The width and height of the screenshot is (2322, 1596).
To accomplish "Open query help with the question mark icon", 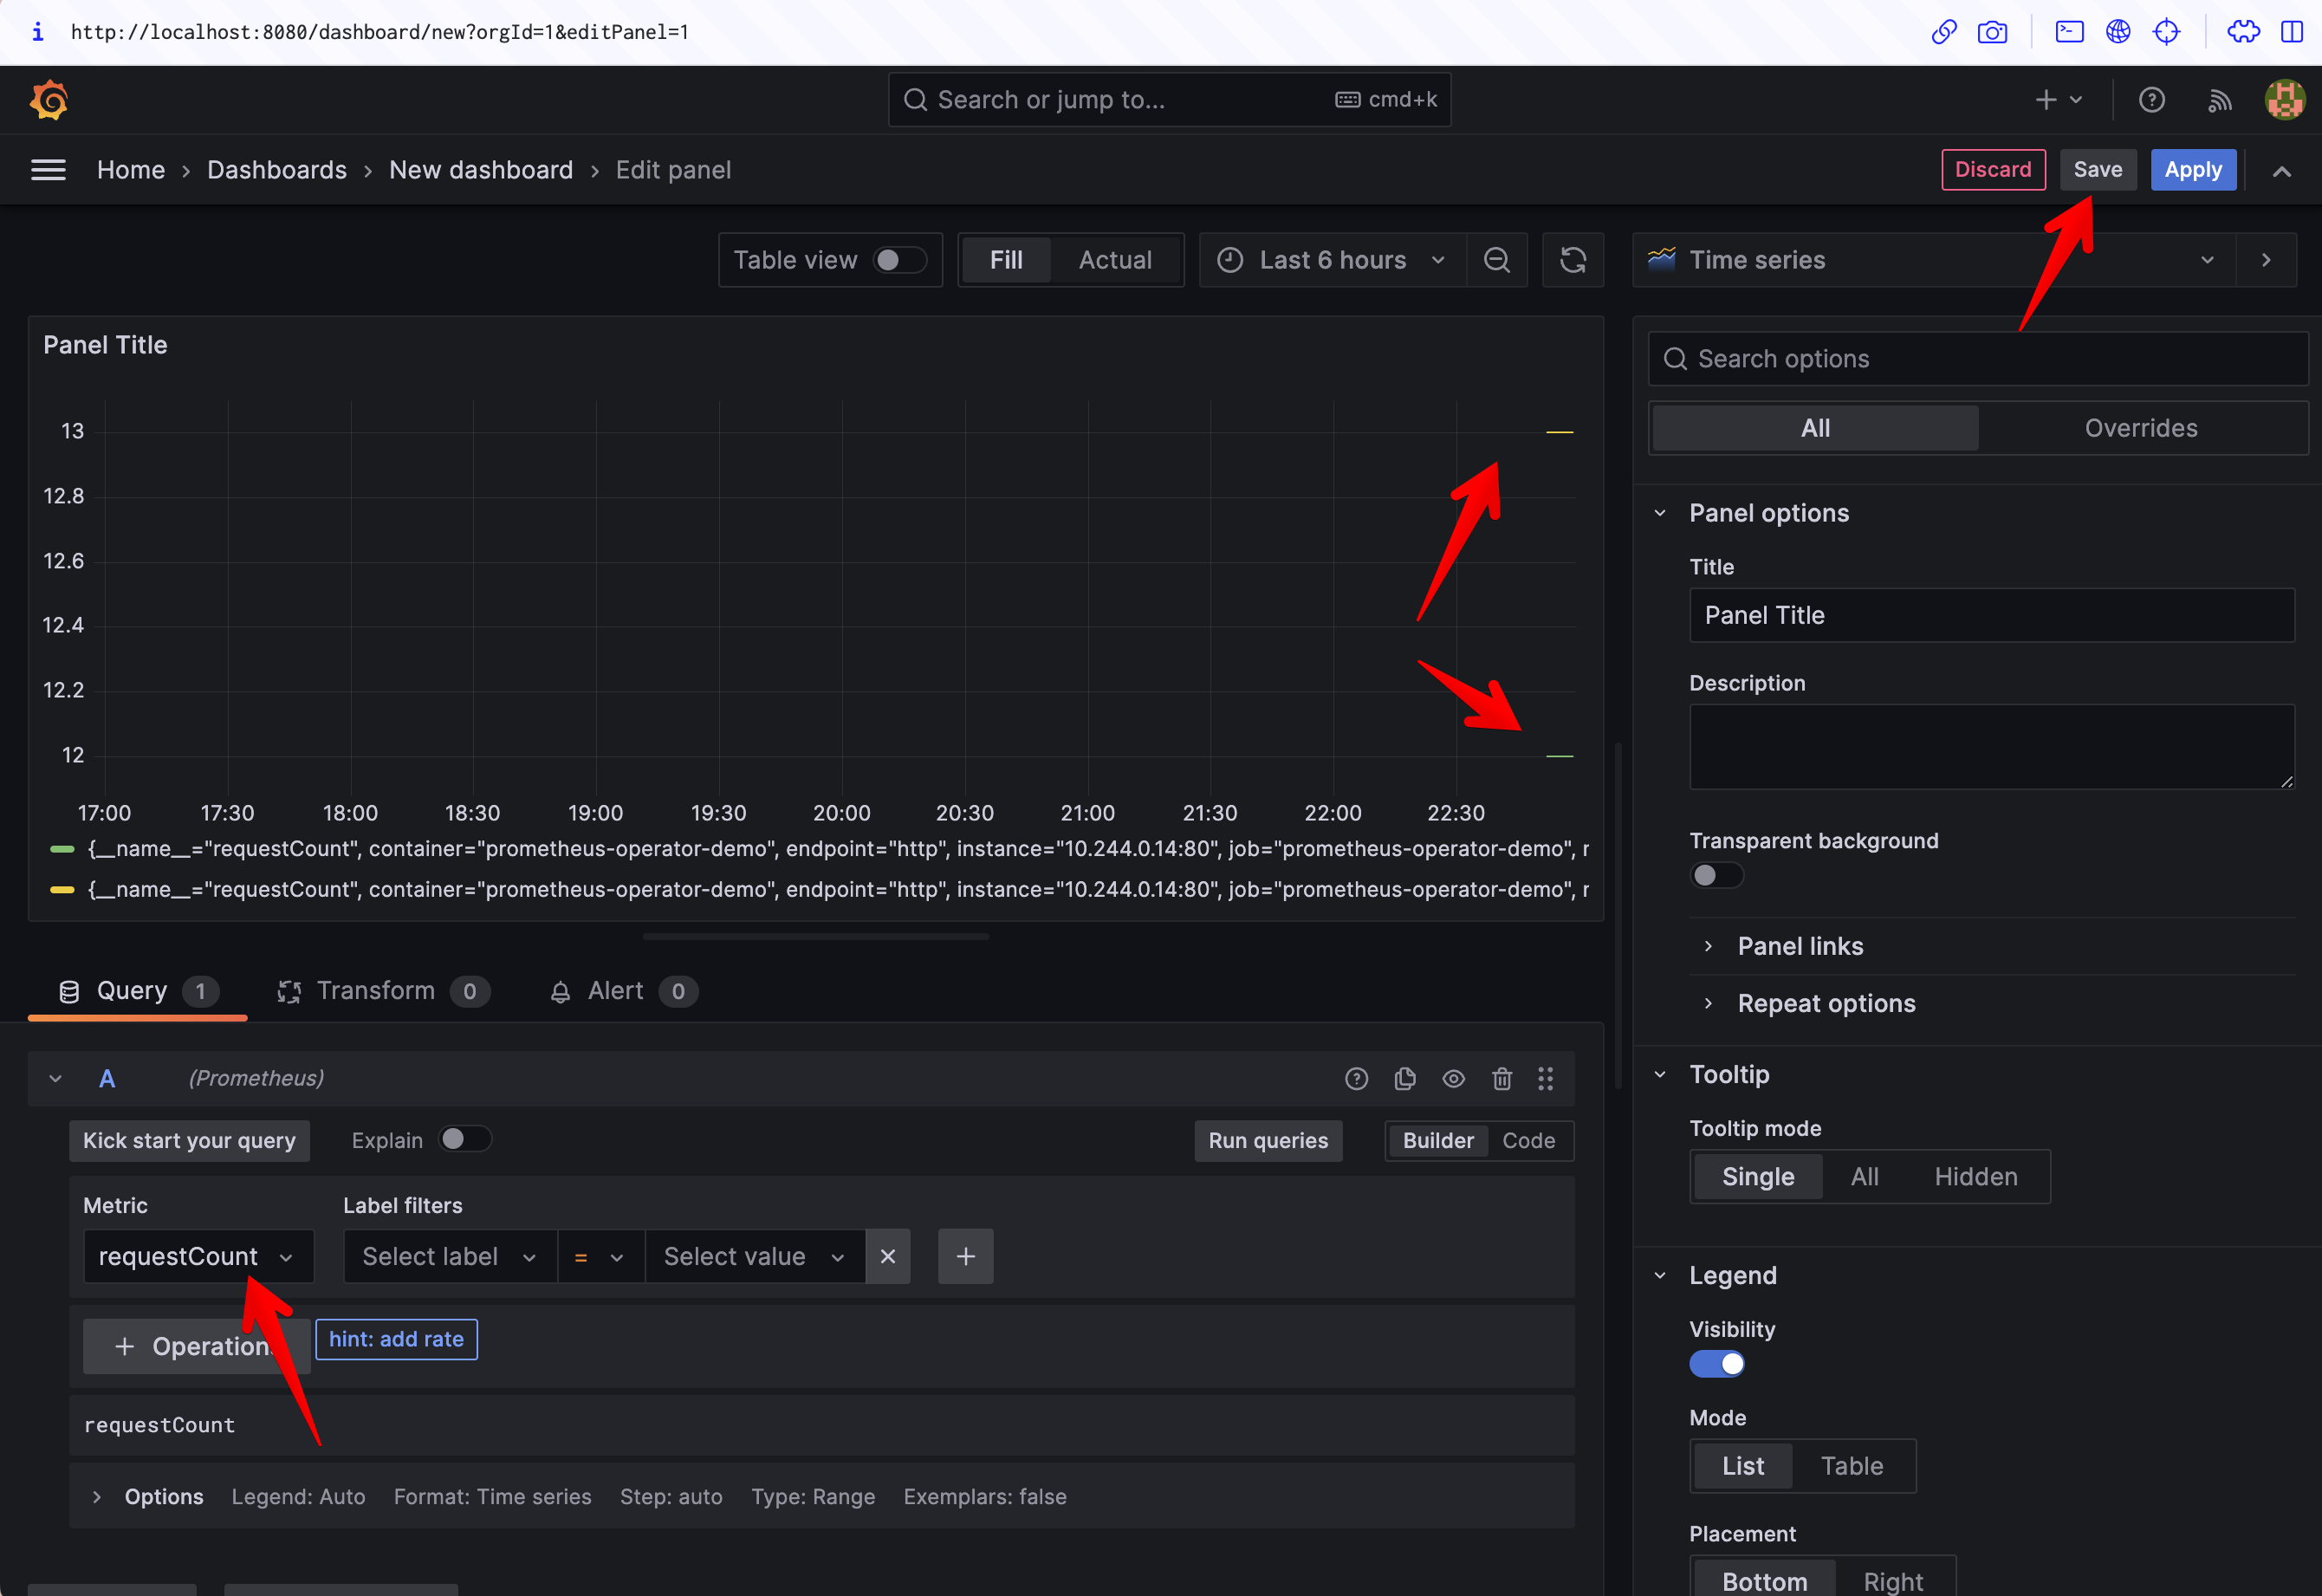I will (x=1356, y=1078).
